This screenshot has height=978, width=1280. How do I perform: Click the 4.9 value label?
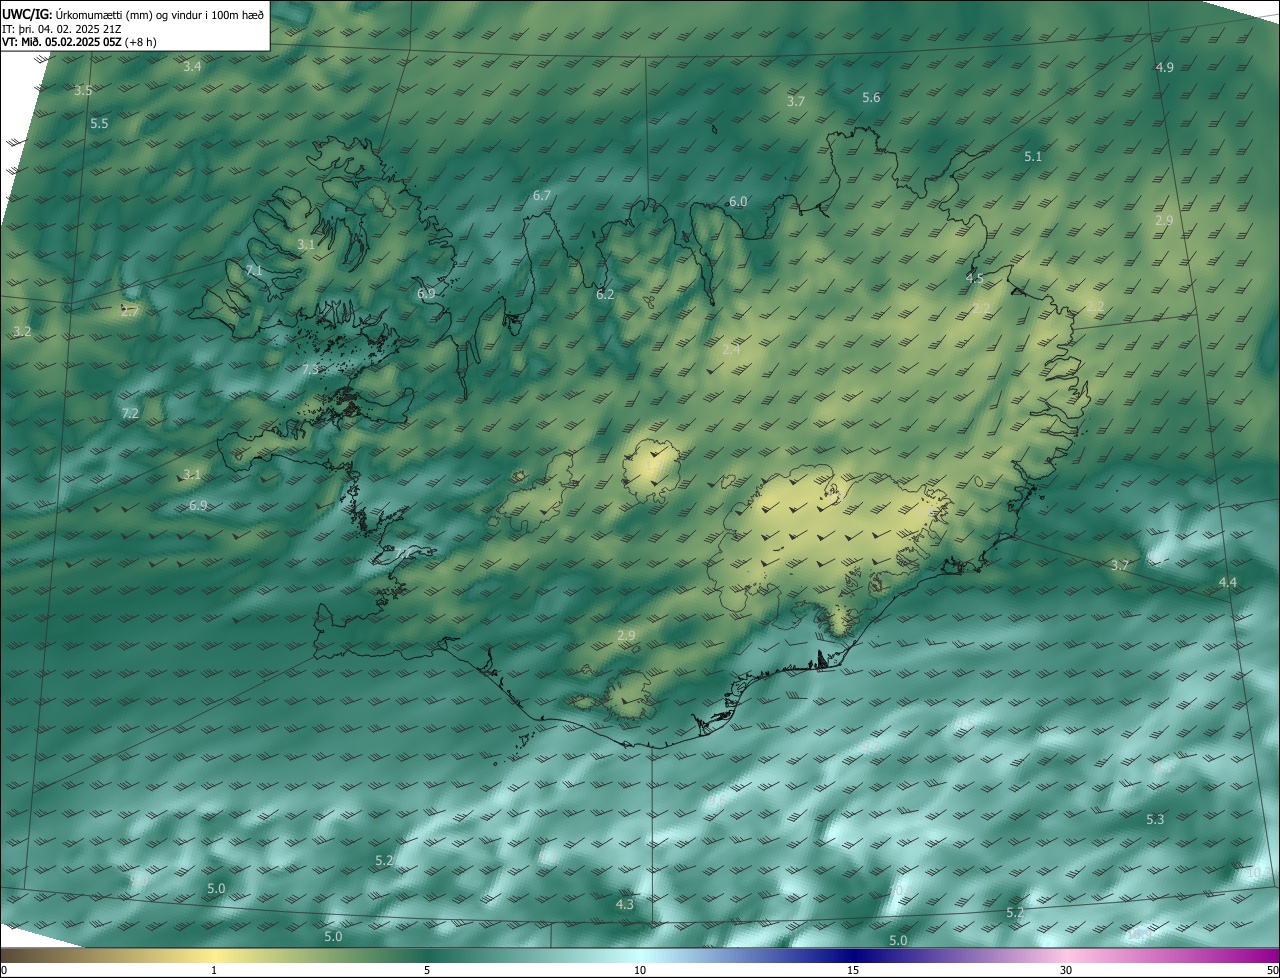pos(1164,67)
